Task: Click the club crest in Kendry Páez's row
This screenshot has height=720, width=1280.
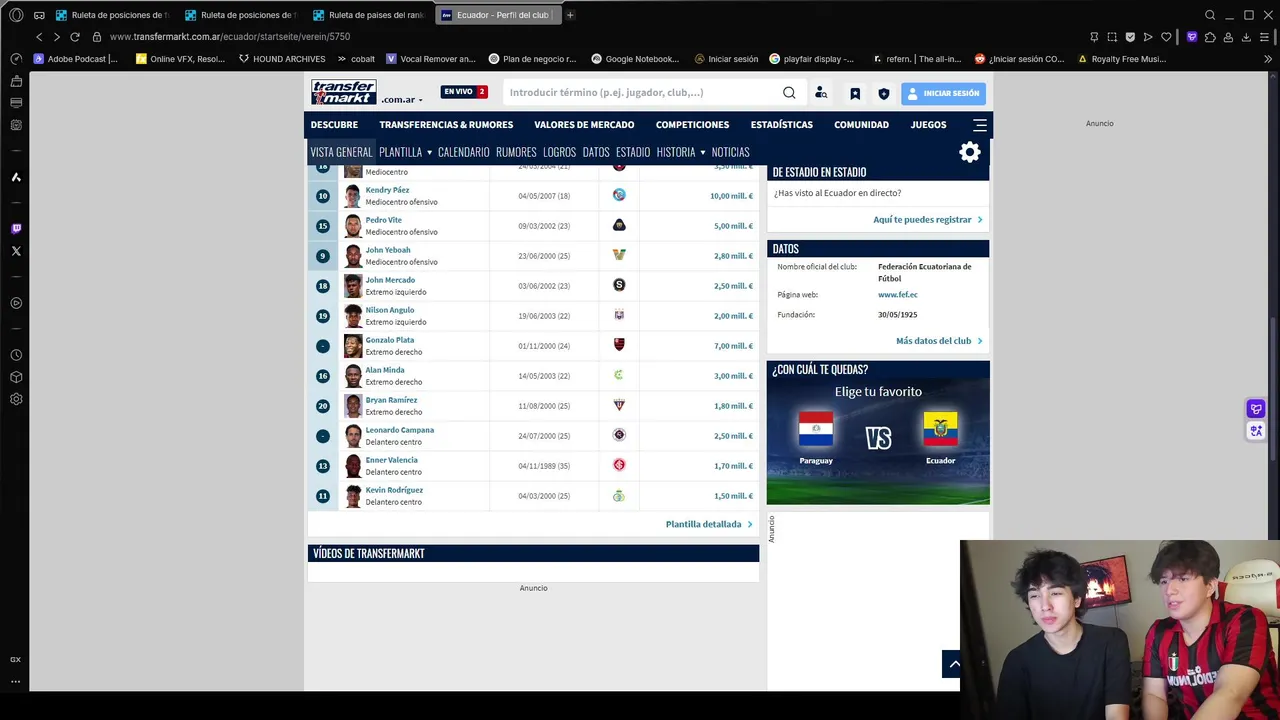Action: click(619, 195)
